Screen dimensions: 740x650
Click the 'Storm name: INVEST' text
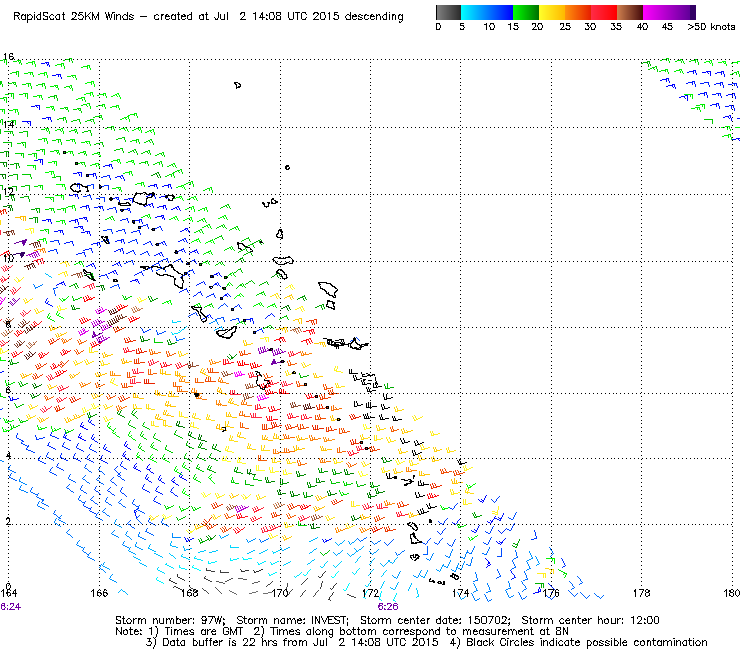tap(292, 620)
